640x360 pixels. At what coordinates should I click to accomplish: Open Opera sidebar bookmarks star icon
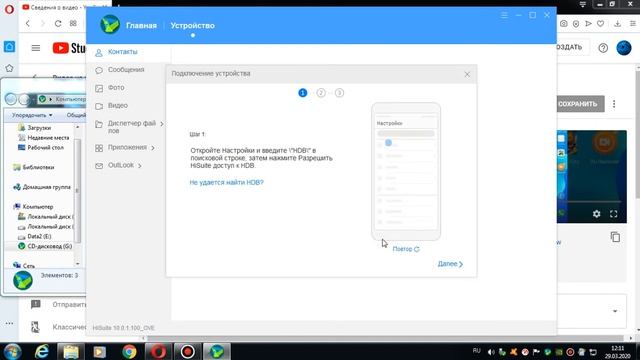tap(9, 68)
